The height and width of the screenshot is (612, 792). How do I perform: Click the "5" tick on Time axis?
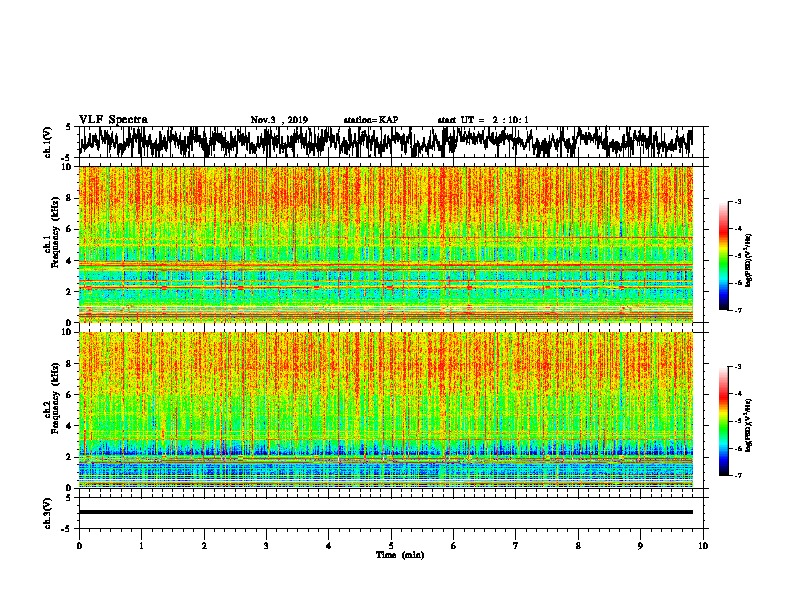(391, 545)
